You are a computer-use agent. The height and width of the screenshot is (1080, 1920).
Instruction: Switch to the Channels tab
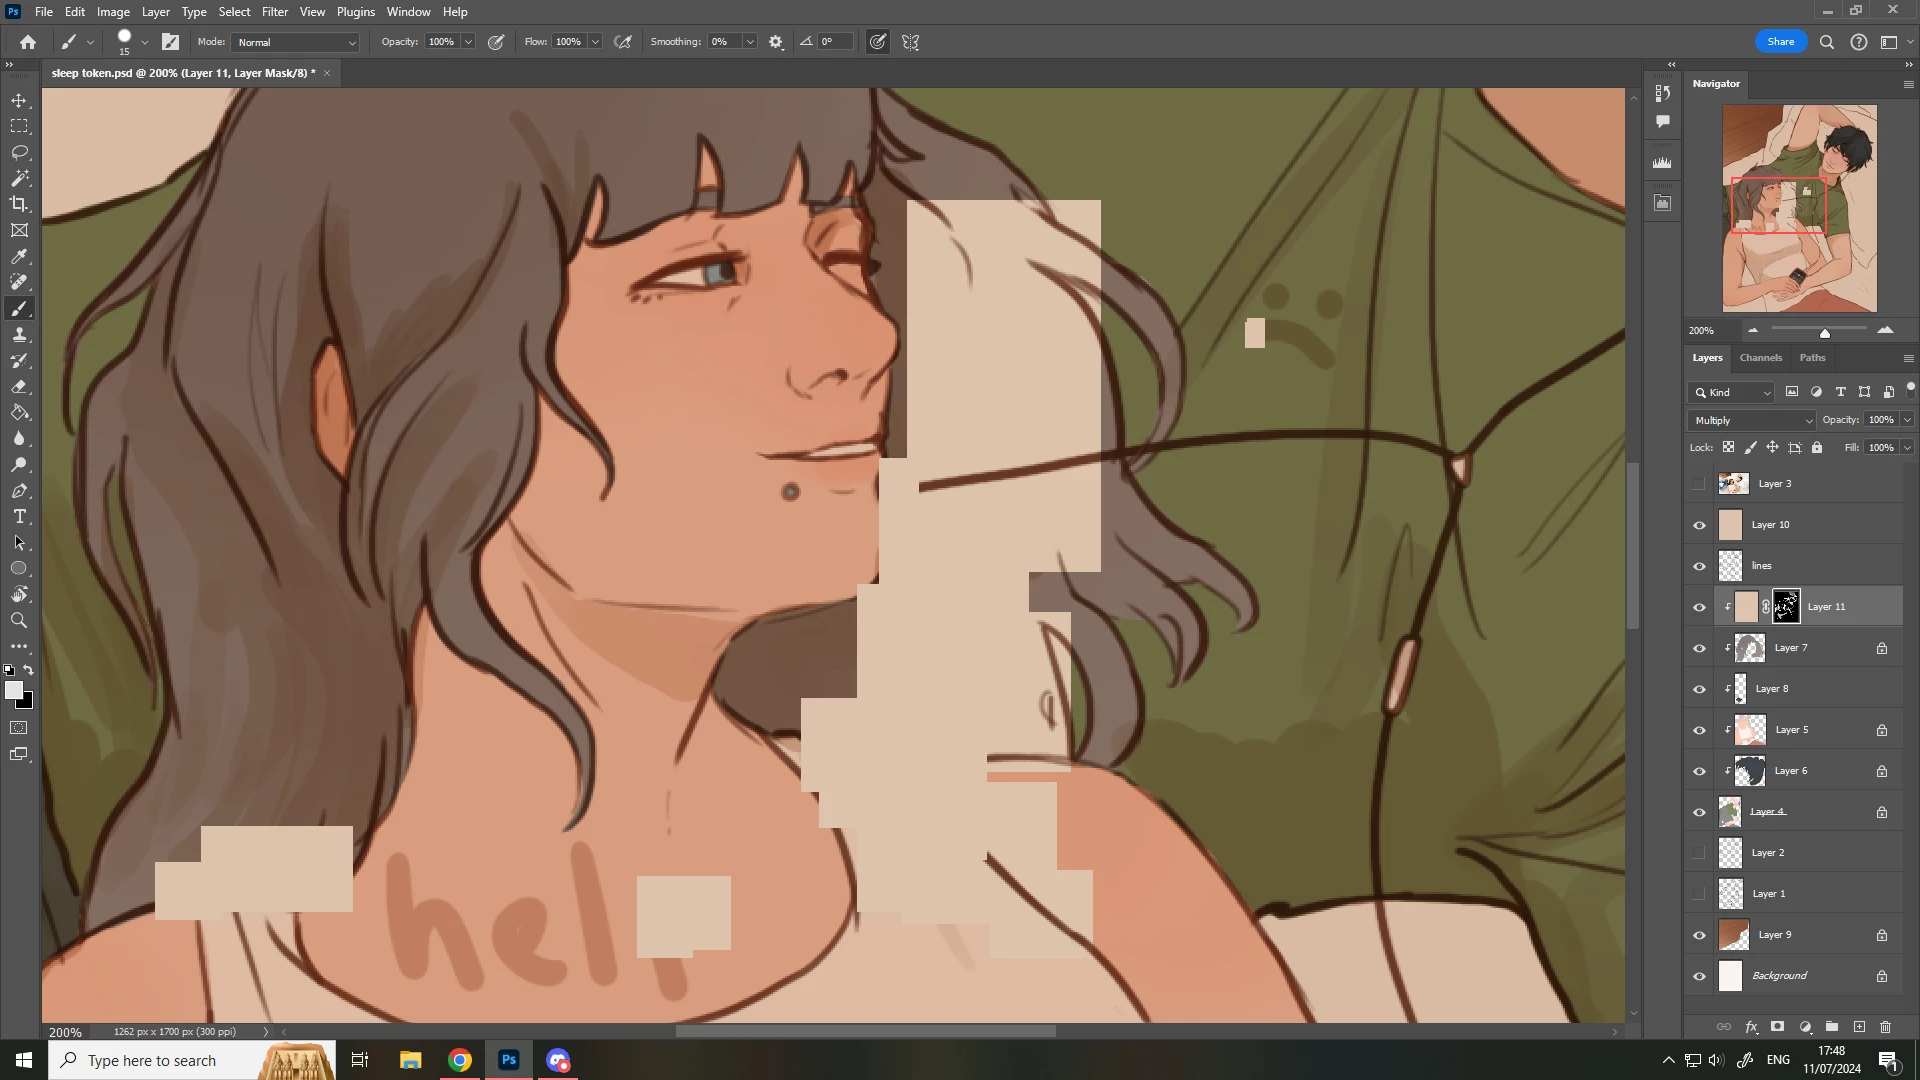(x=1760, y=358)
